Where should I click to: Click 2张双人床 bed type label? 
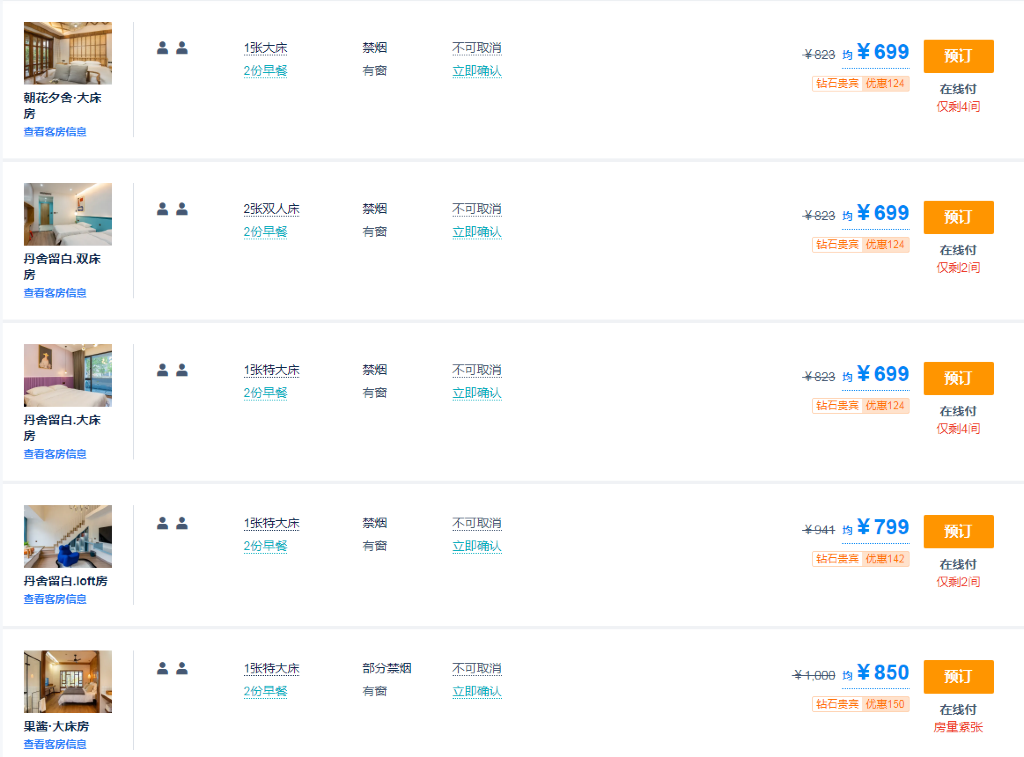(x=271, y=209)
